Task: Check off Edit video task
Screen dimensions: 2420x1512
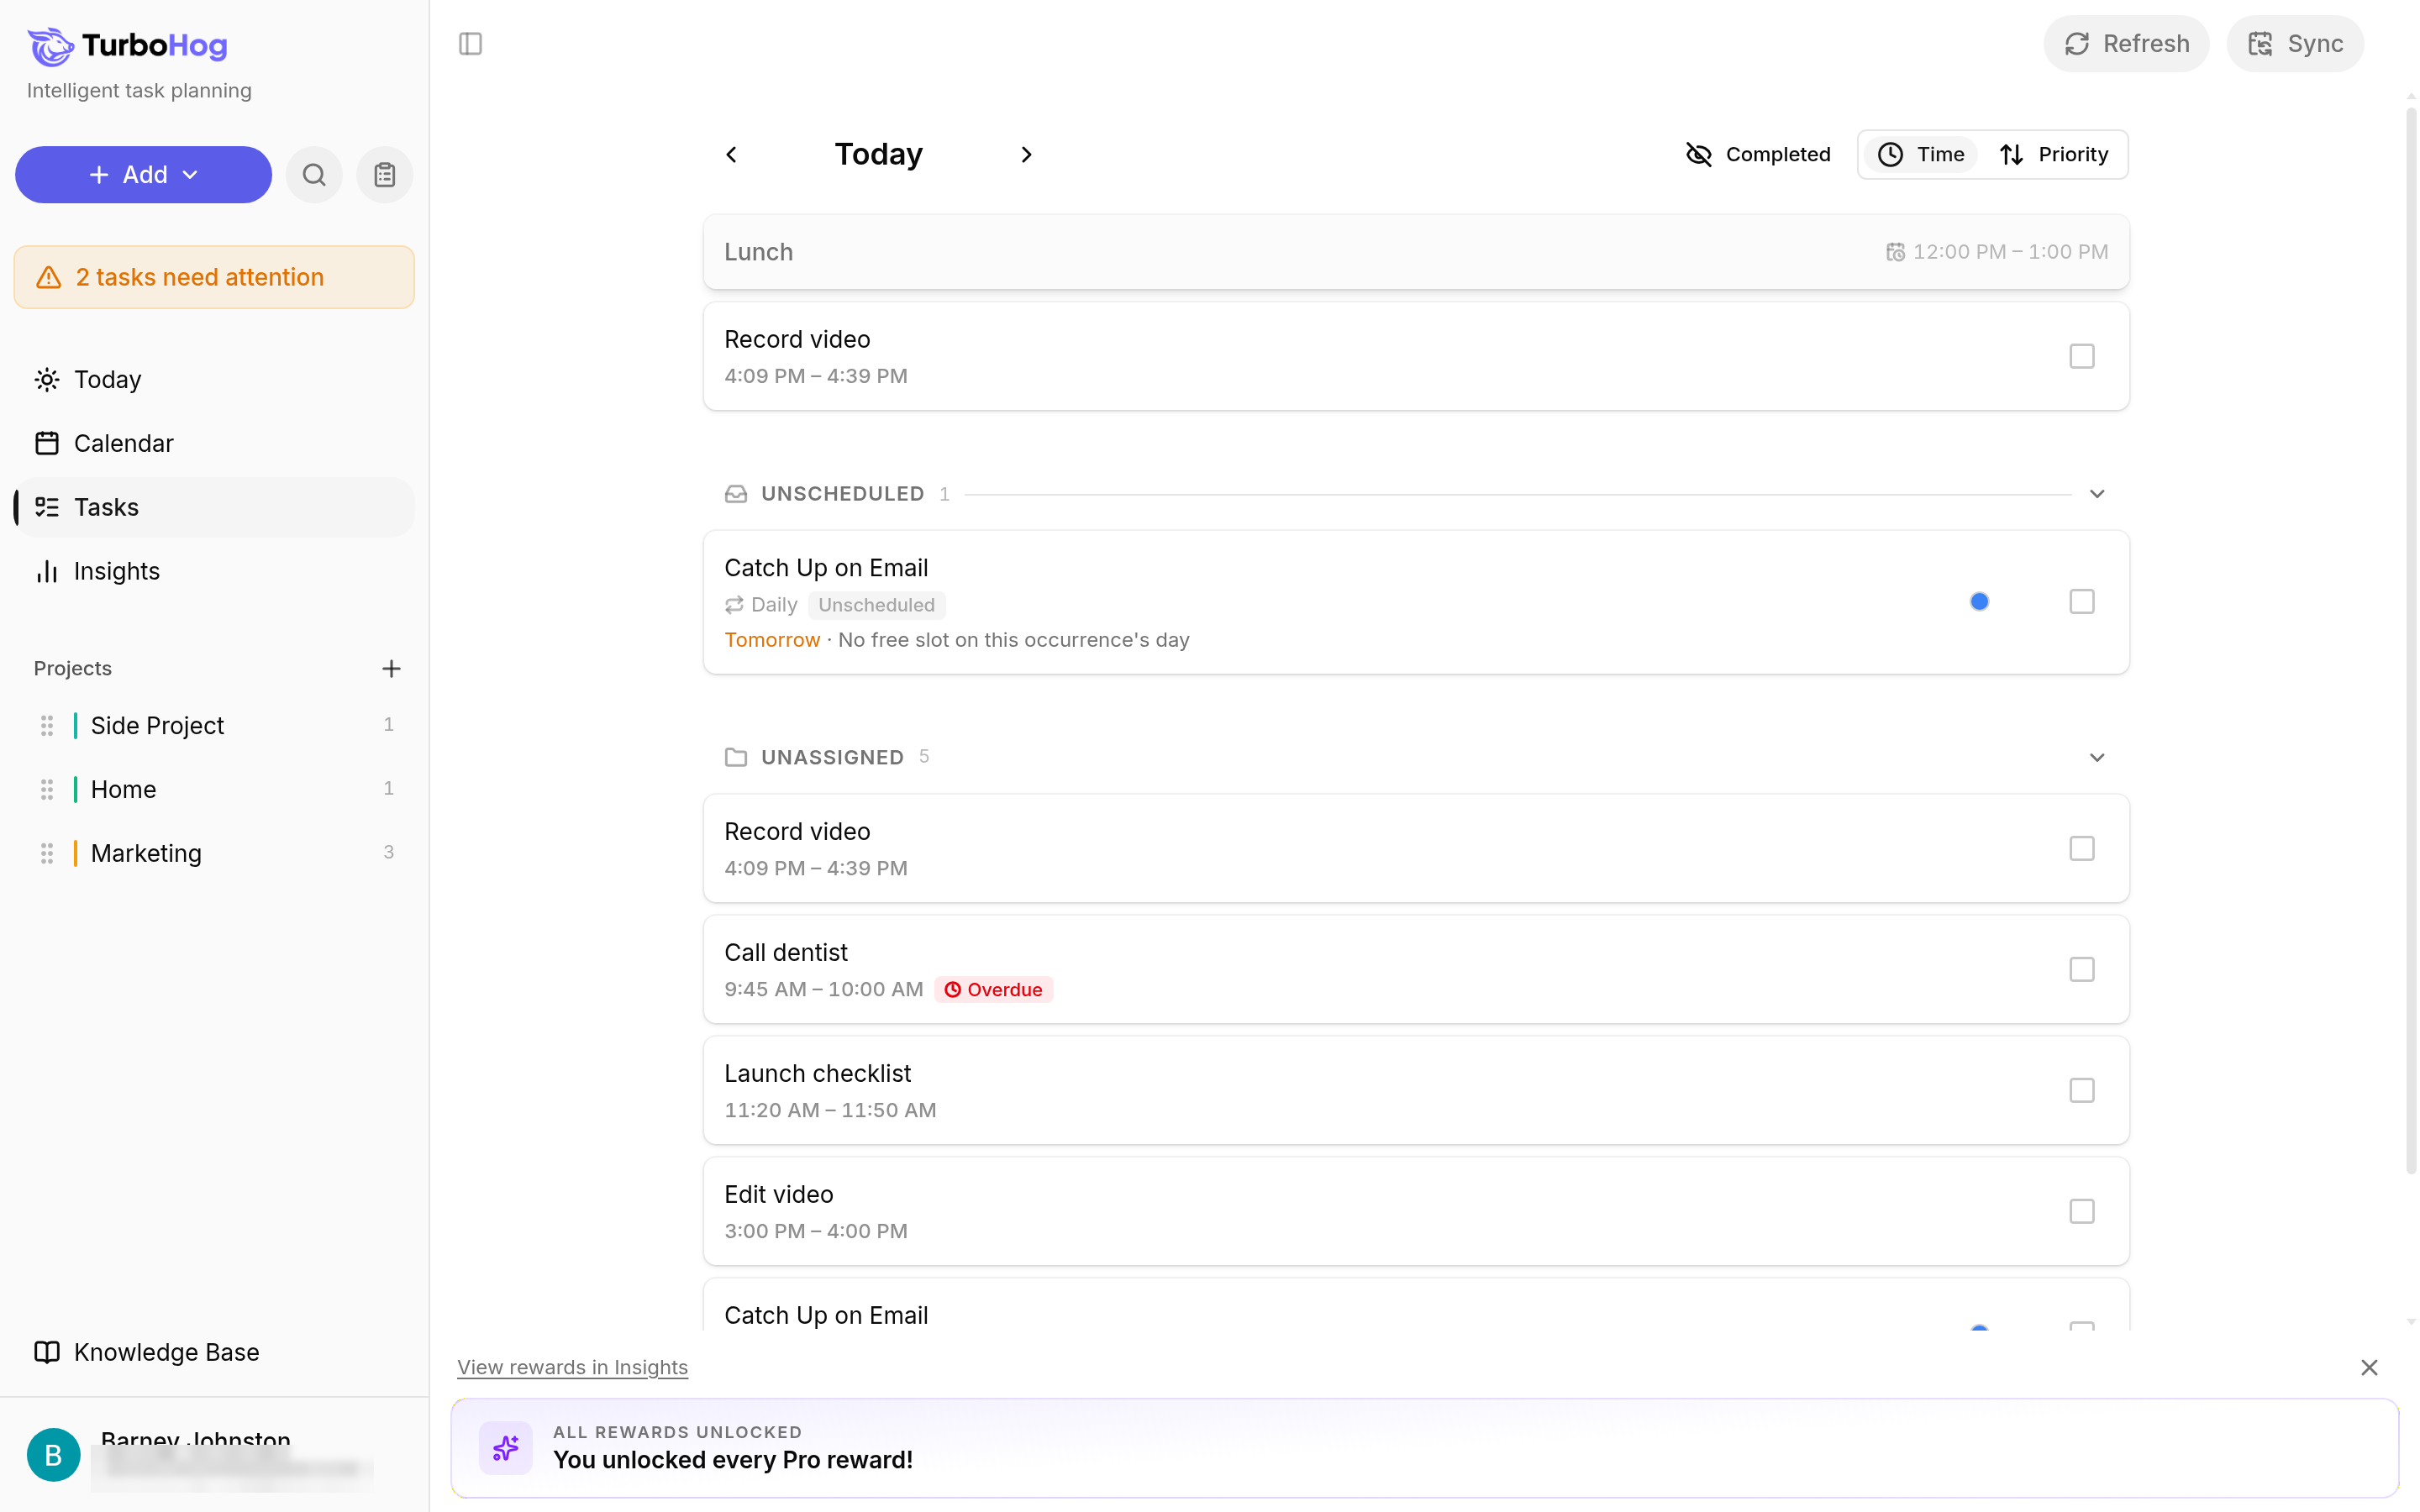Action: [2082, 1211]
